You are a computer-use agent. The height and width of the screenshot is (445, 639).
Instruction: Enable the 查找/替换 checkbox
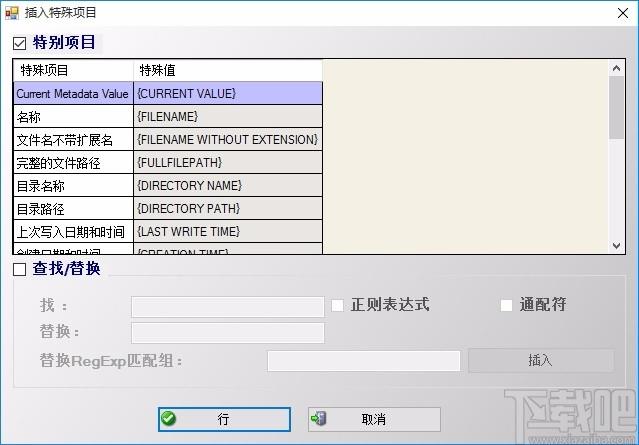coord(20,269)
